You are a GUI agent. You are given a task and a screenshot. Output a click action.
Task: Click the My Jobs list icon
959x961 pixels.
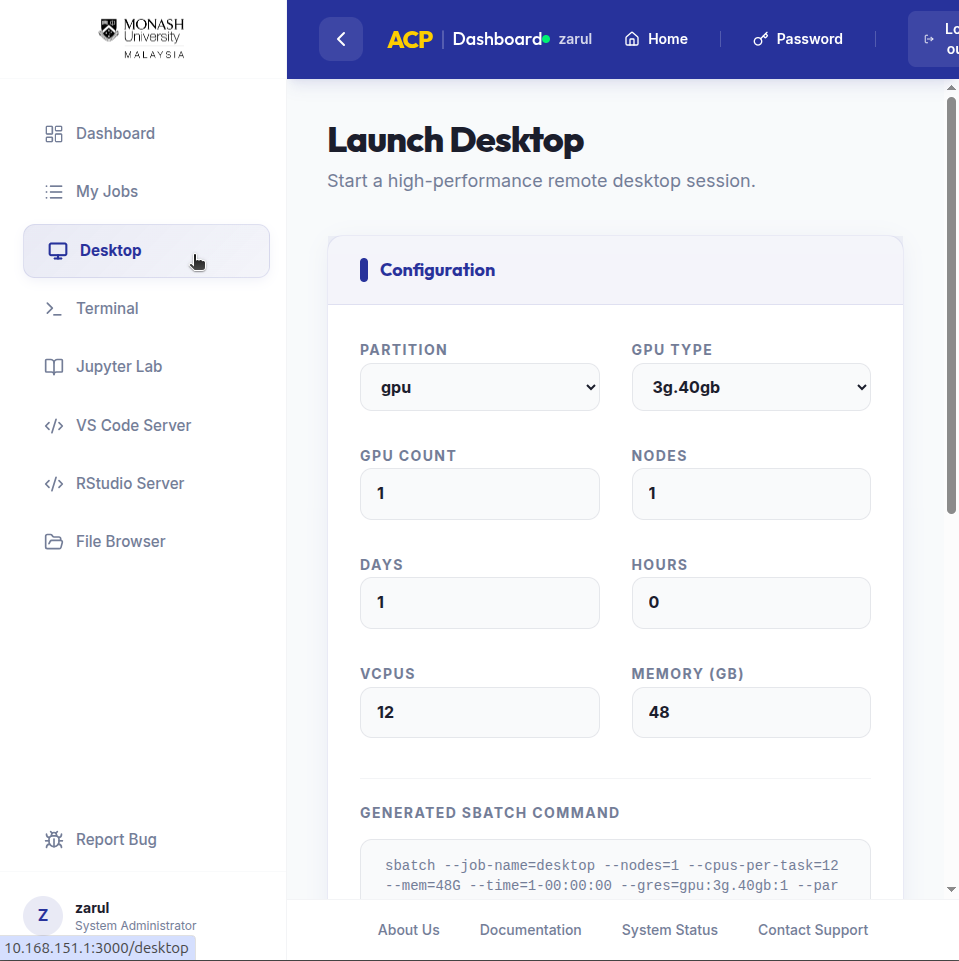coord(54,192)
